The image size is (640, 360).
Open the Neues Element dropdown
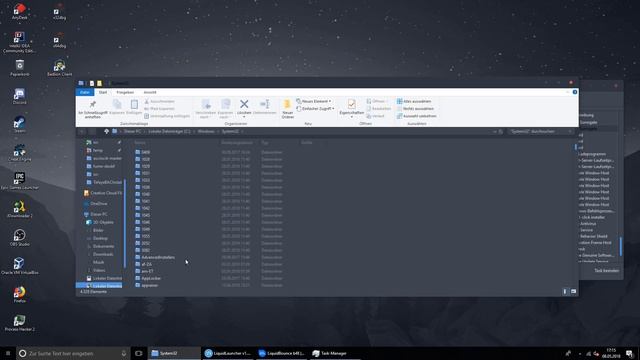coord(313,101)
